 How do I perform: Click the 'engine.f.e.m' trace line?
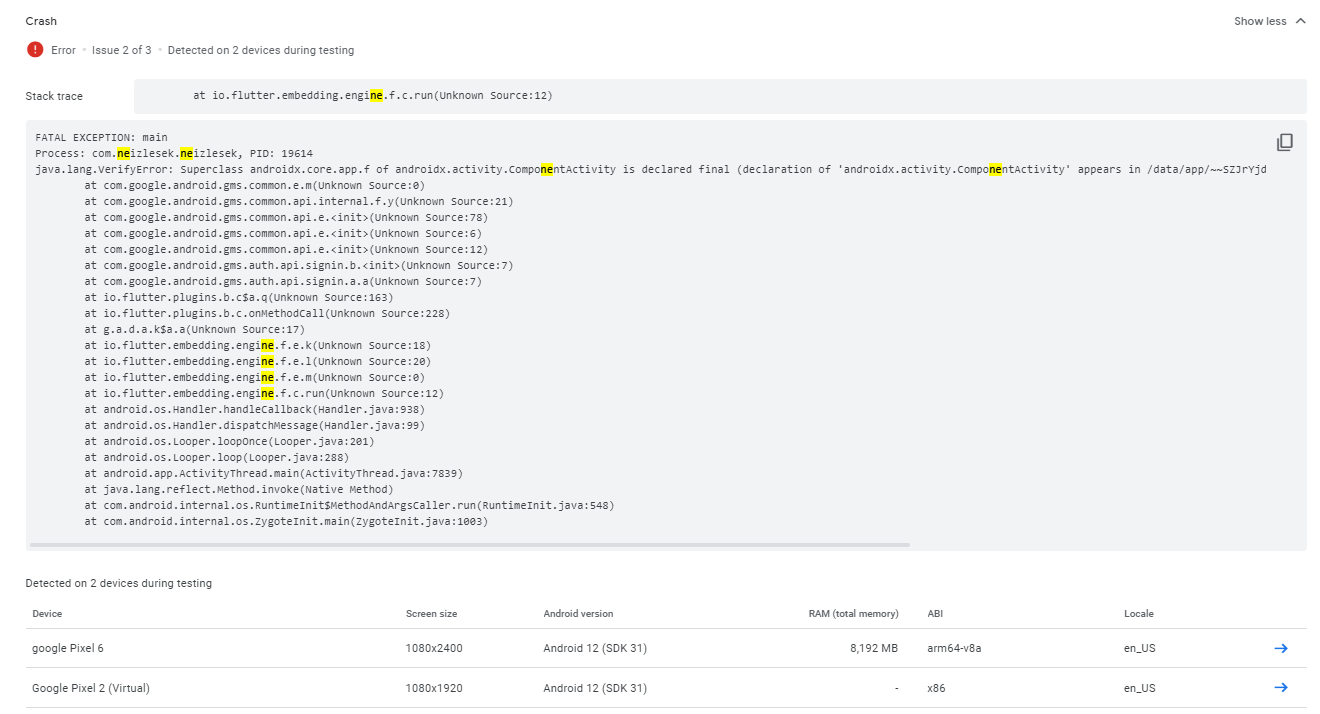coord(254,377)
